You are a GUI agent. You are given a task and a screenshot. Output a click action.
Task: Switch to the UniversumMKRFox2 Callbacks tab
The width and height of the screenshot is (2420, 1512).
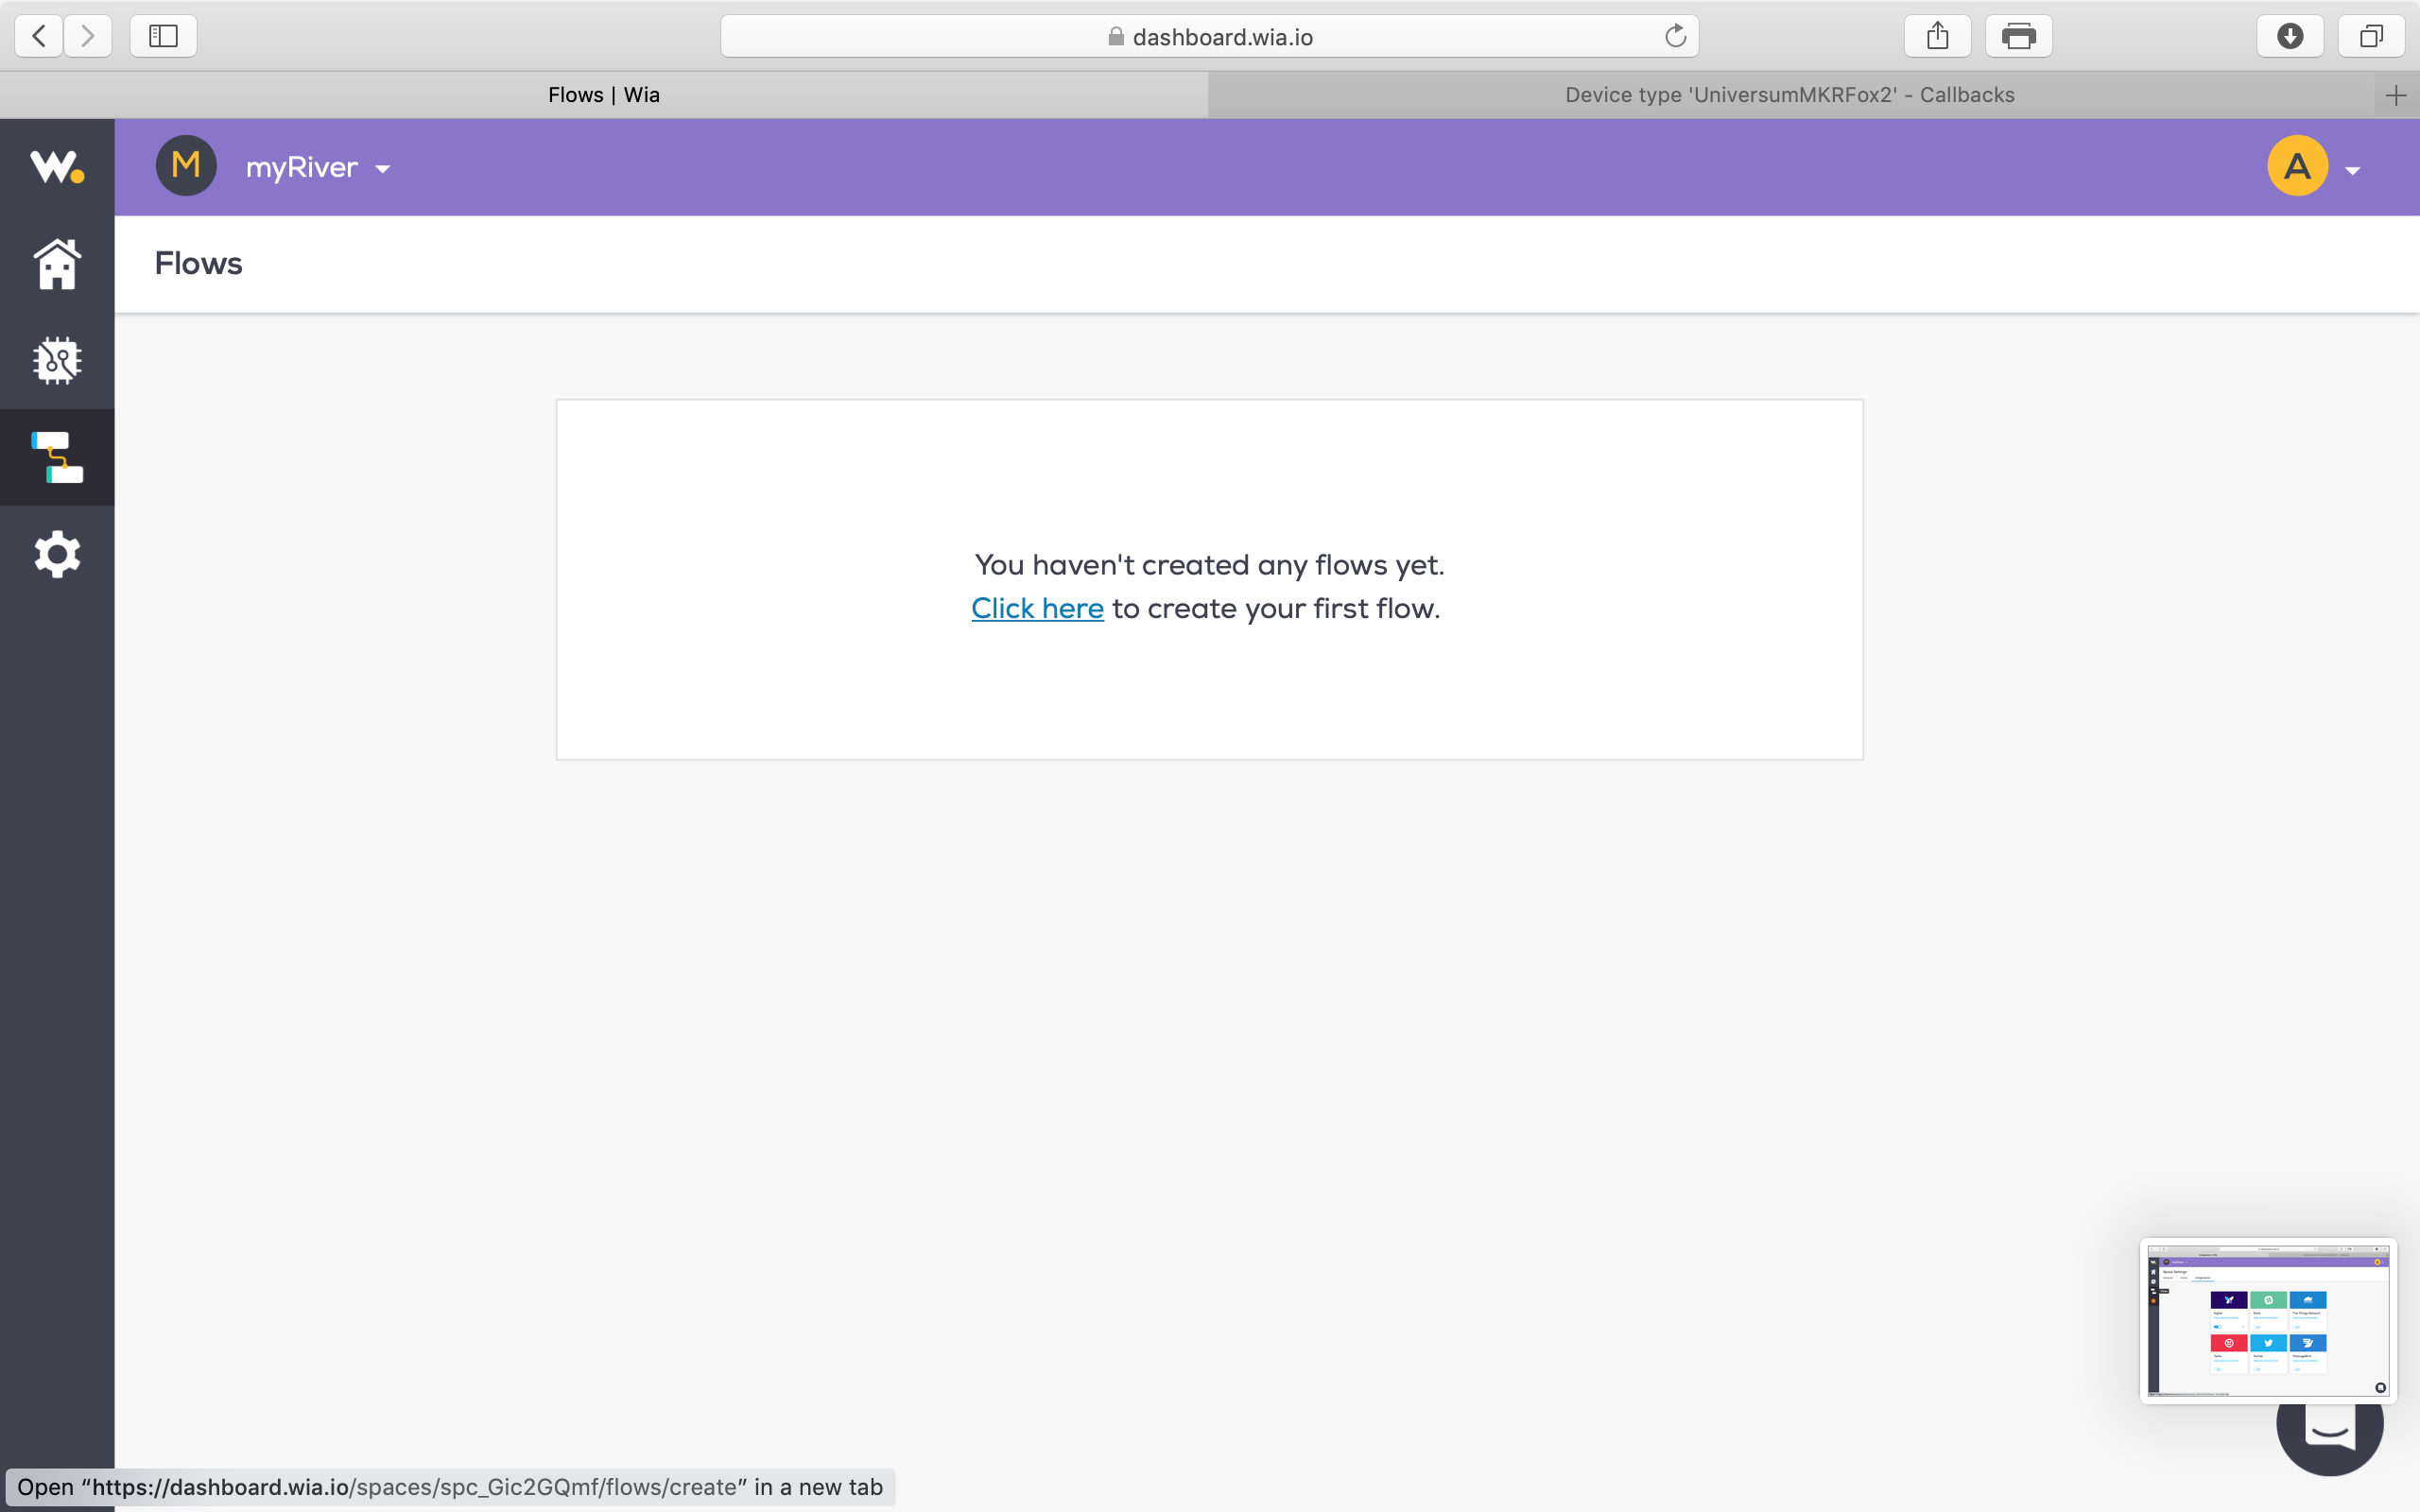1789,95
